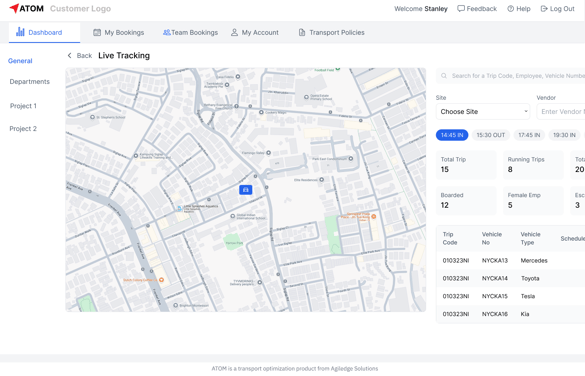The image size is (585, 376).
Task: Select Project 1 in sidebar
Action: [x=23, y=106]
